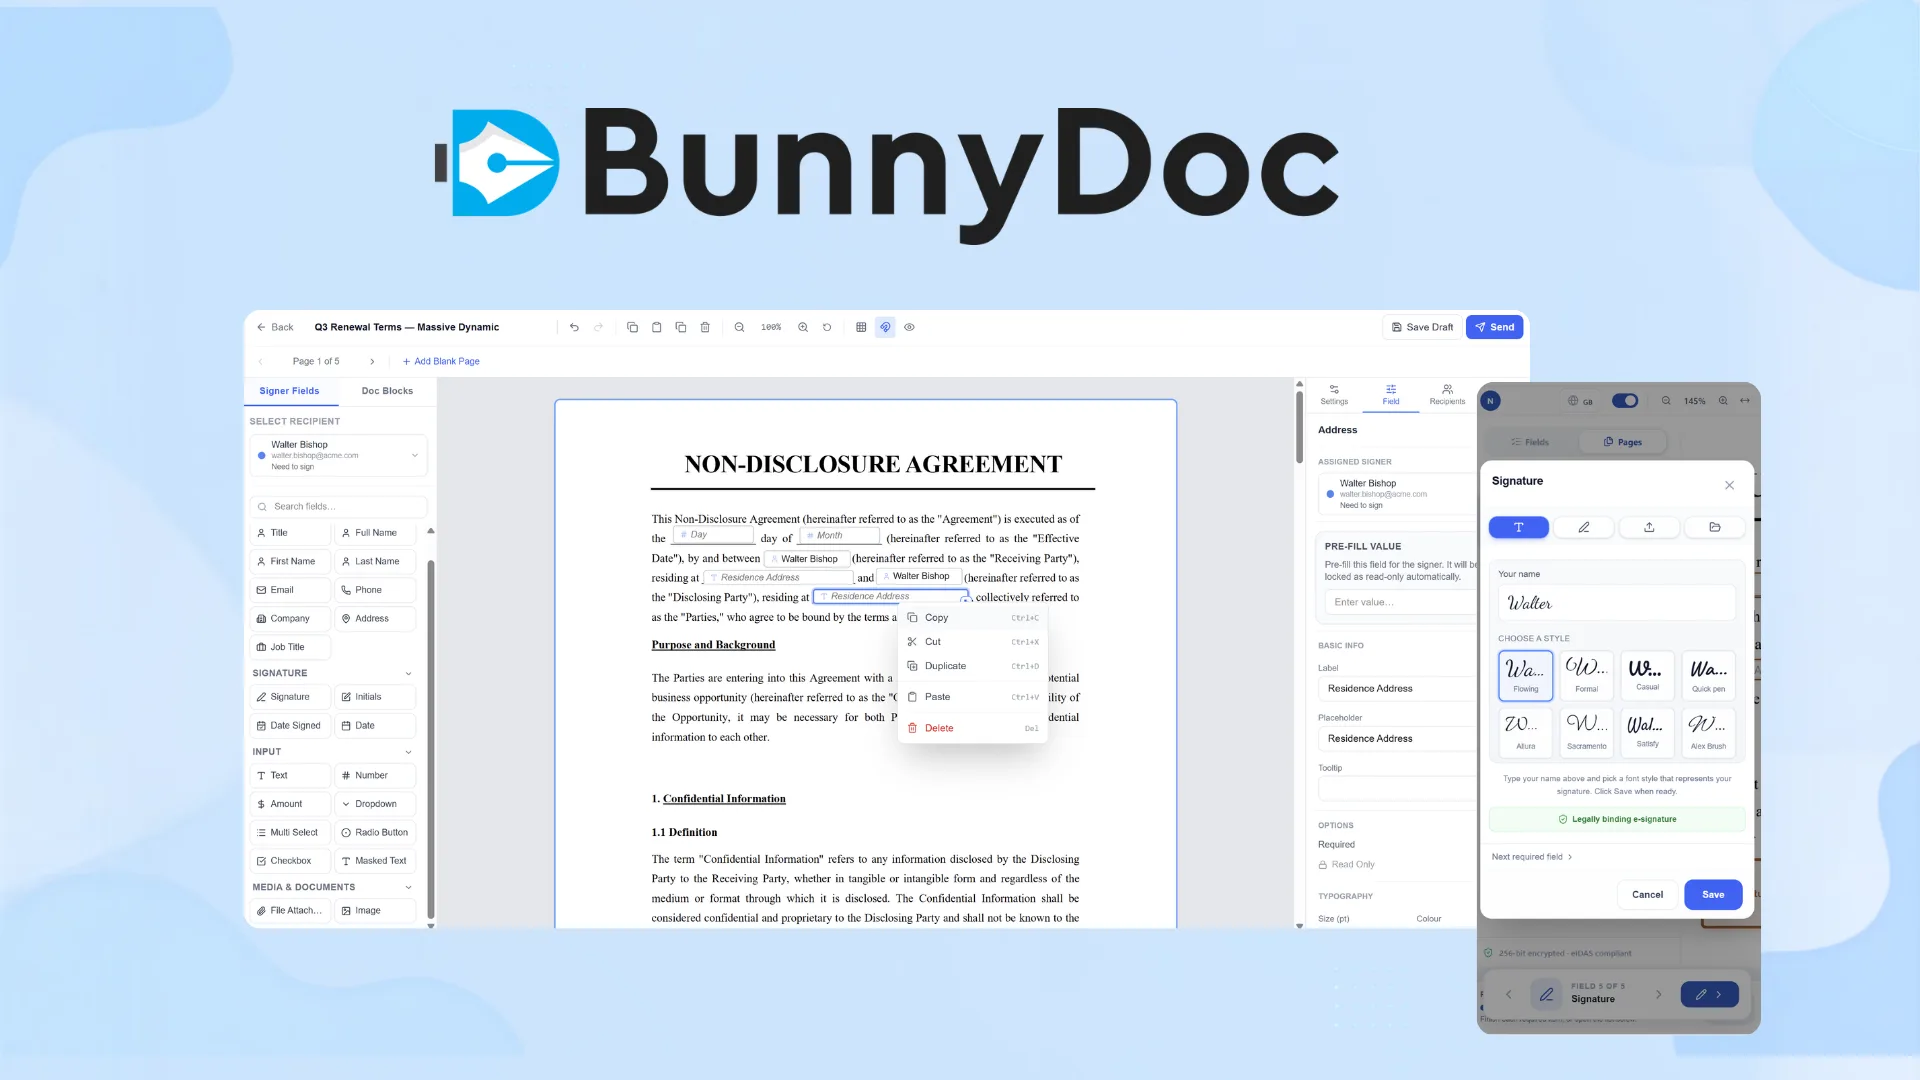Go back using the Back arrow
The image size is (1920, 1080).
275,327
